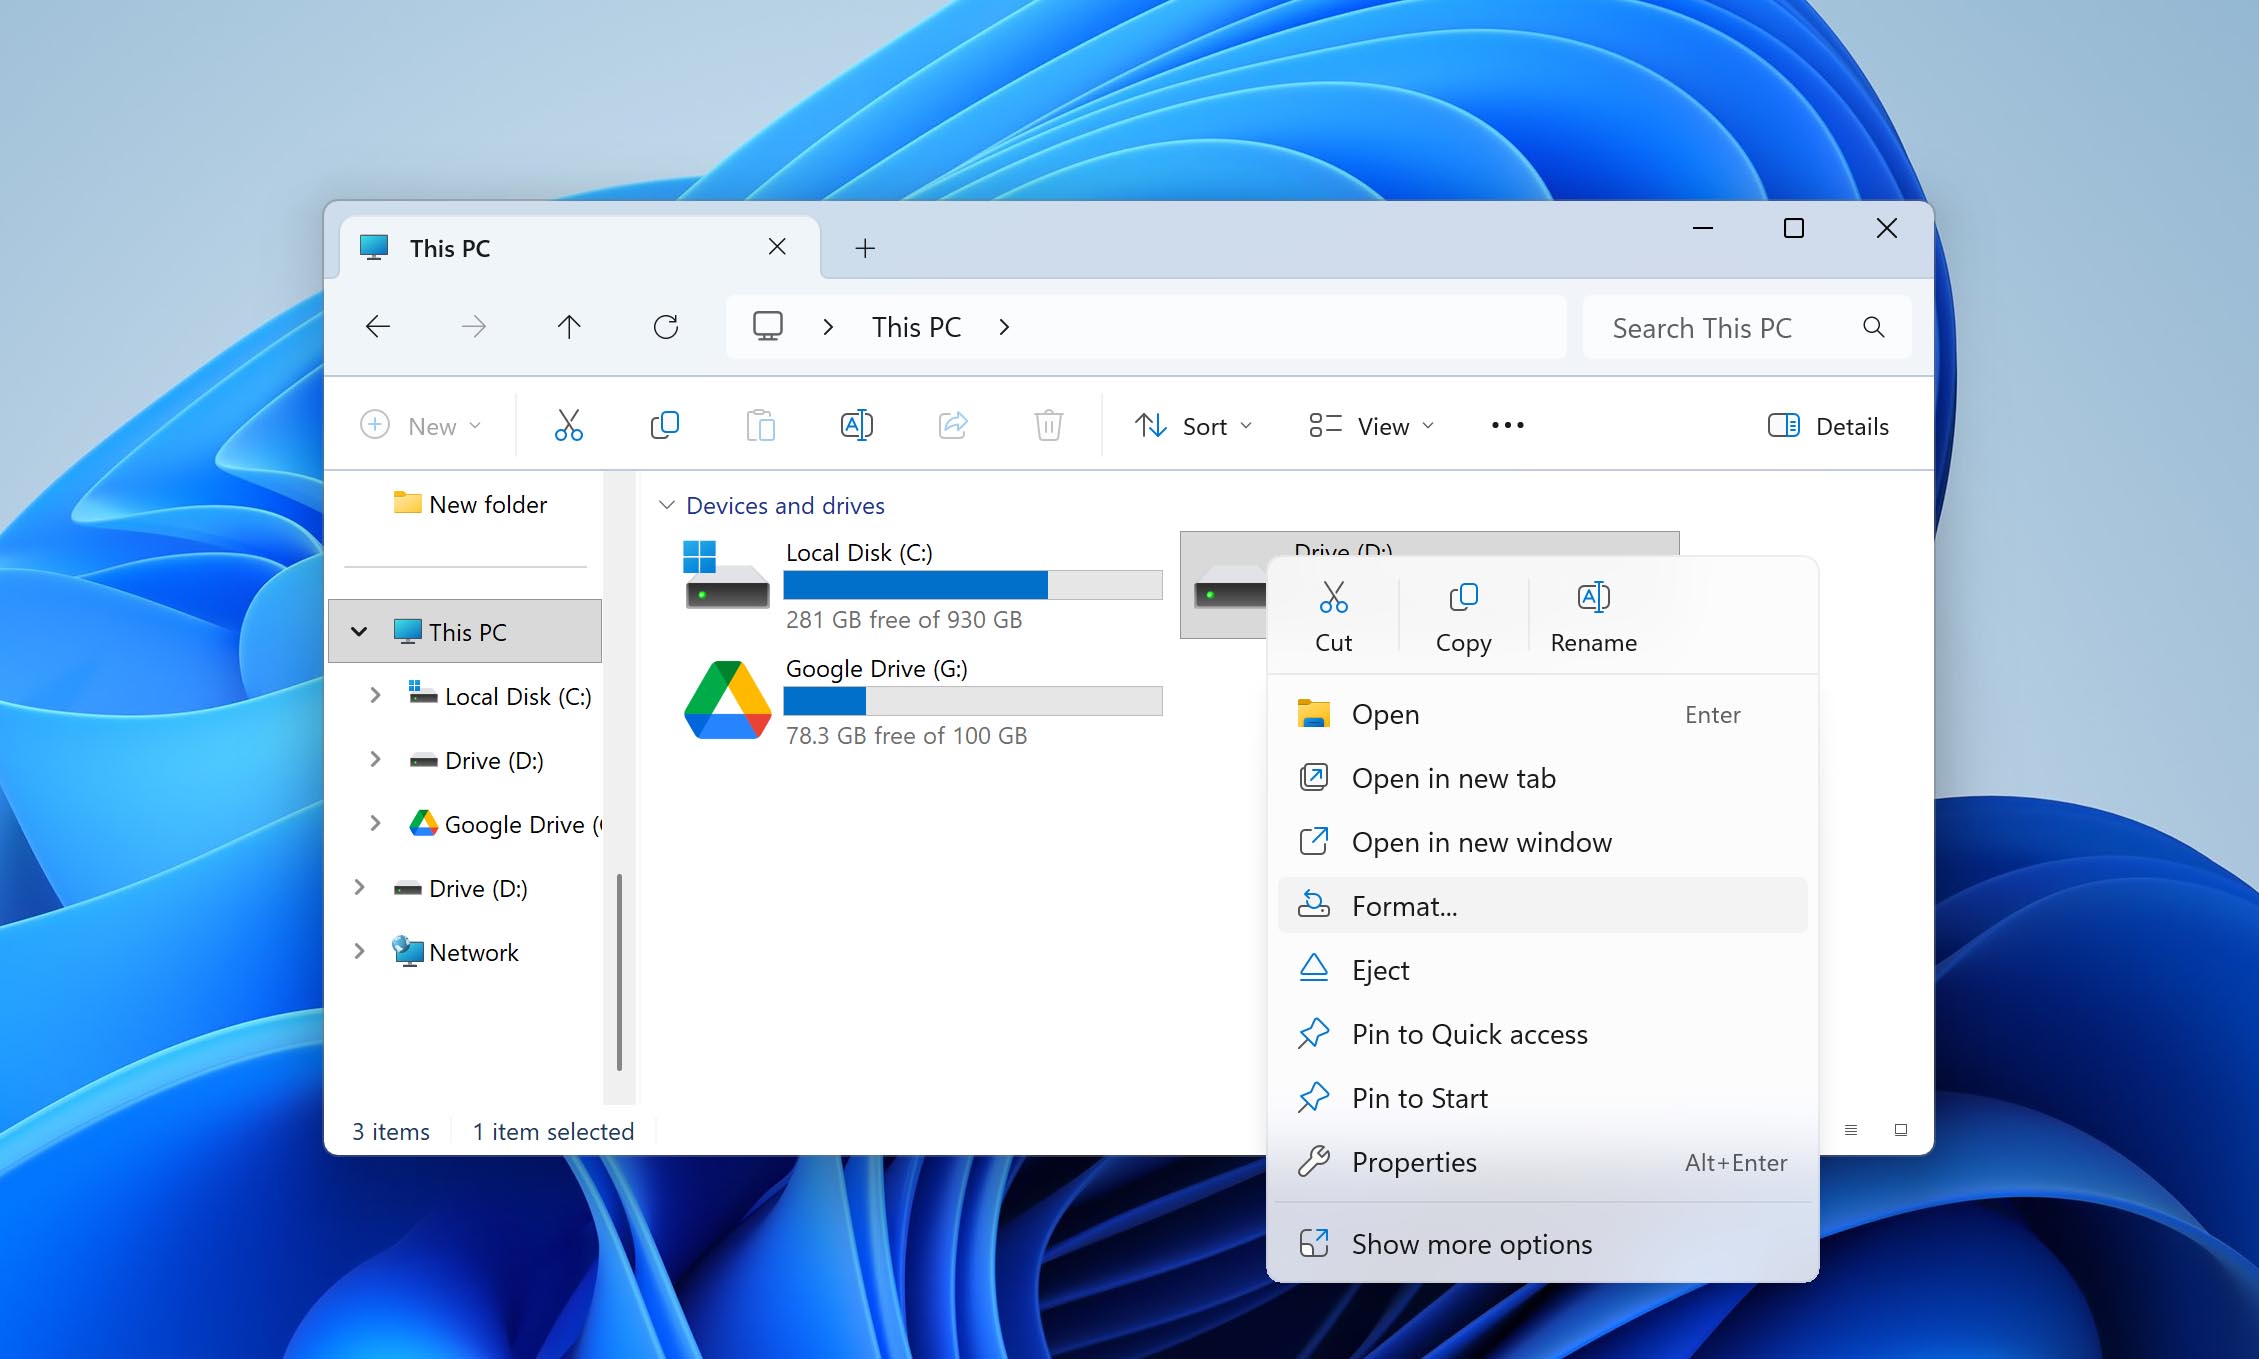Viewport: 2259px width, 1359px height.
Task: Open Google Drive G from the file list
Action: click(x=875, y=668)
